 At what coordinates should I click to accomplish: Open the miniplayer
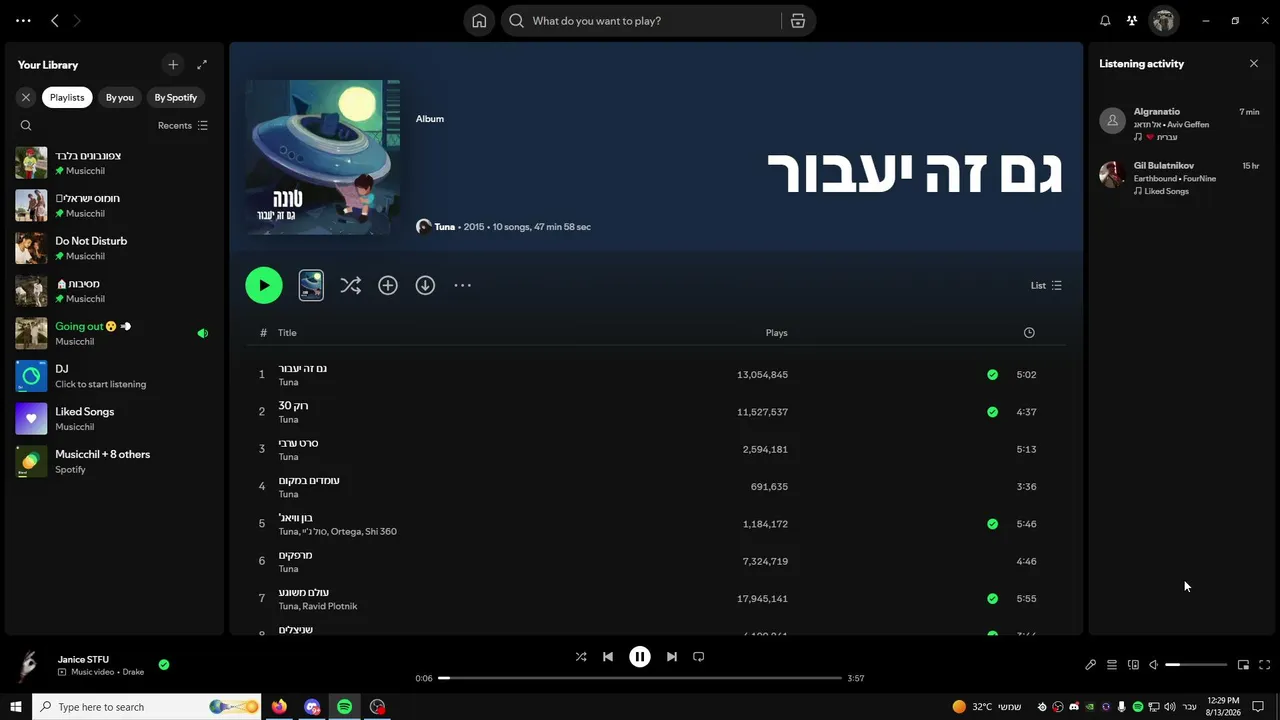[1243, 665]
